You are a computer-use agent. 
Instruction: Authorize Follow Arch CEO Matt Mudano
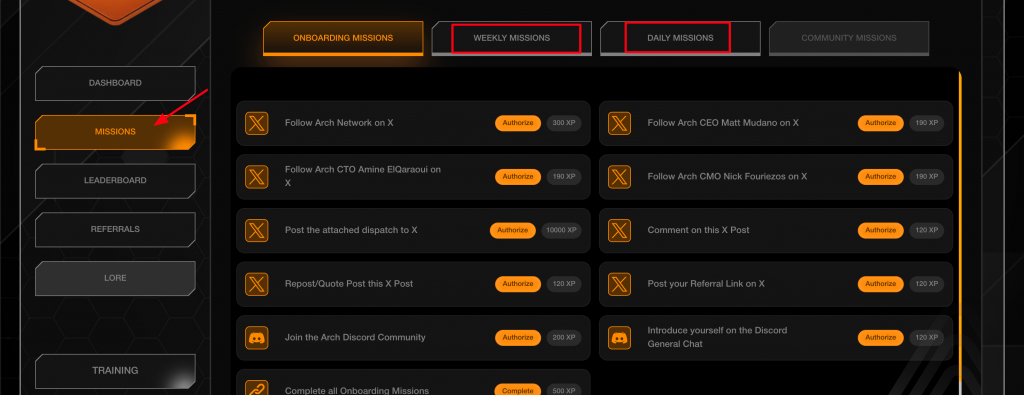[x=880, y=123]
